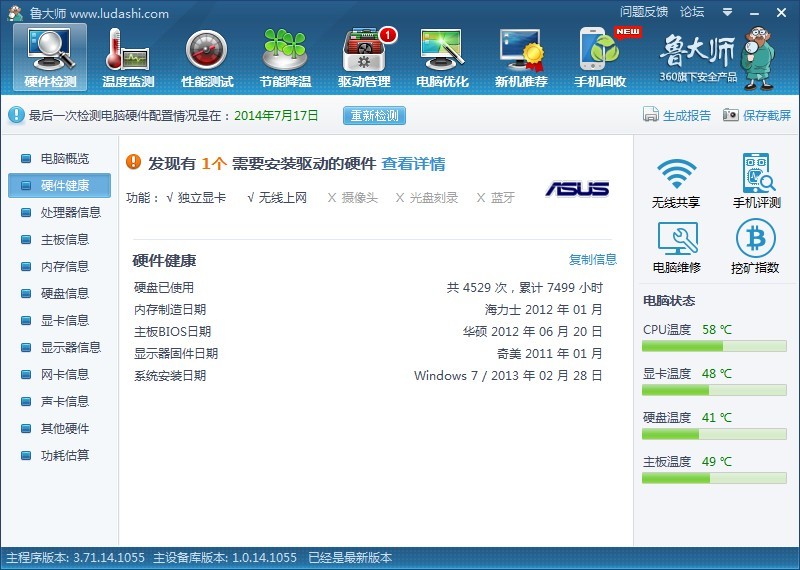800x570 pixels.
Task: Click the CPU温度 temperature bar
Action: [714, 346]
